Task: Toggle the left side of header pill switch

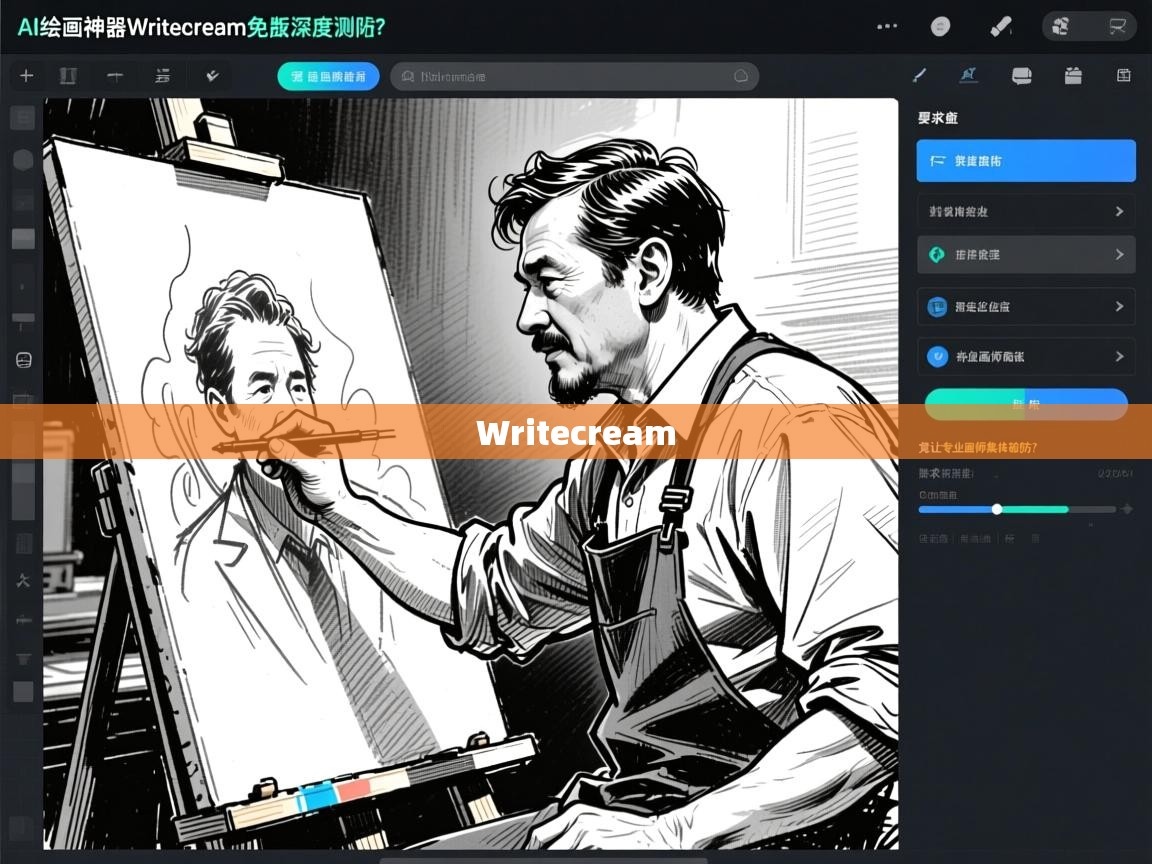Action: tap(1062, 27)
